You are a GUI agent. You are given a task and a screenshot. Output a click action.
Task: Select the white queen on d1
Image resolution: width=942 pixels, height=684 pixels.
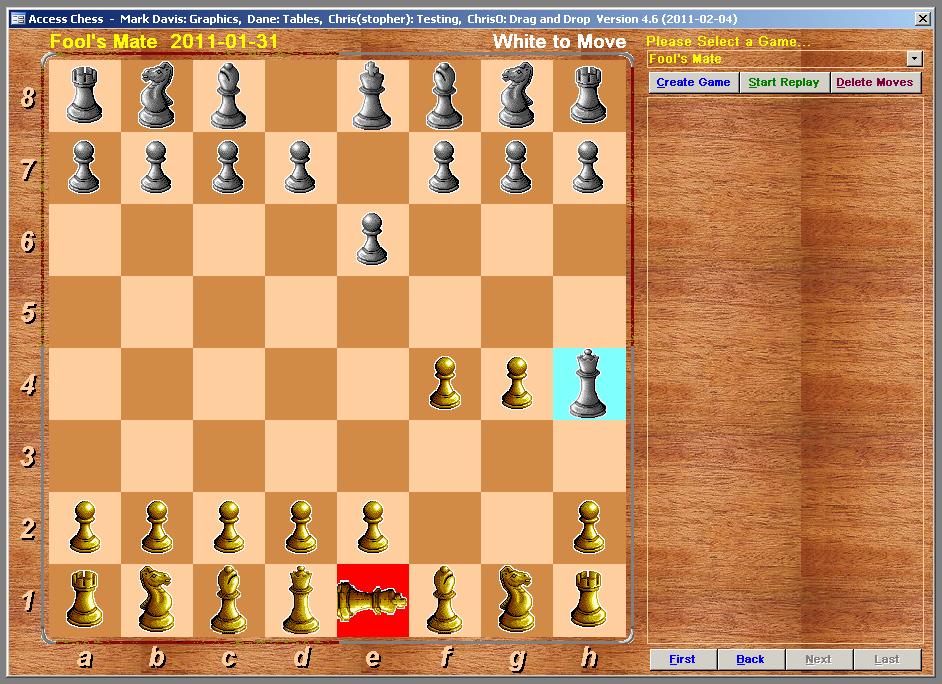pyautogui.click(x=300, y=600)
